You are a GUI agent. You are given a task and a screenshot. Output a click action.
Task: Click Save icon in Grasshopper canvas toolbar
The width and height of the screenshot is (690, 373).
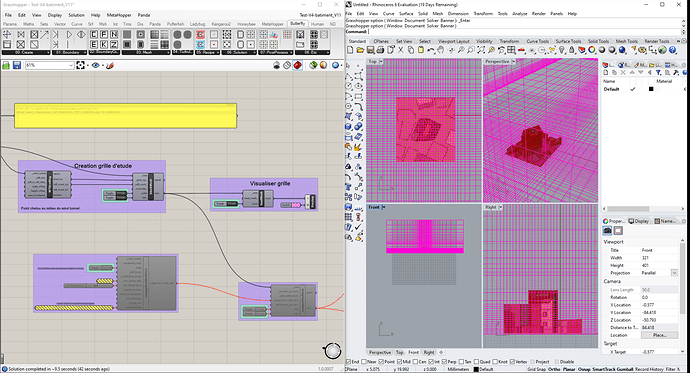[17, 65]
